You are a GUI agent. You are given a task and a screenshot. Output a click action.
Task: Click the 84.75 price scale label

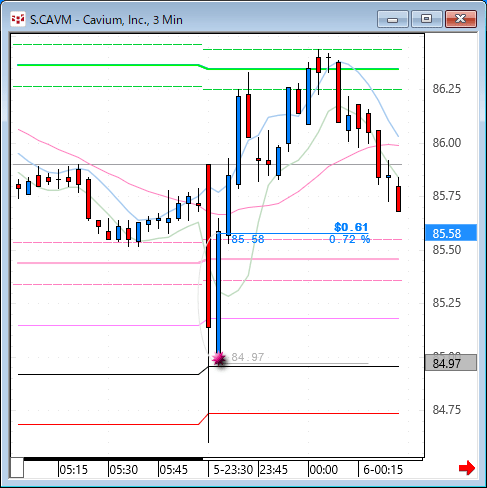(447, 410)
